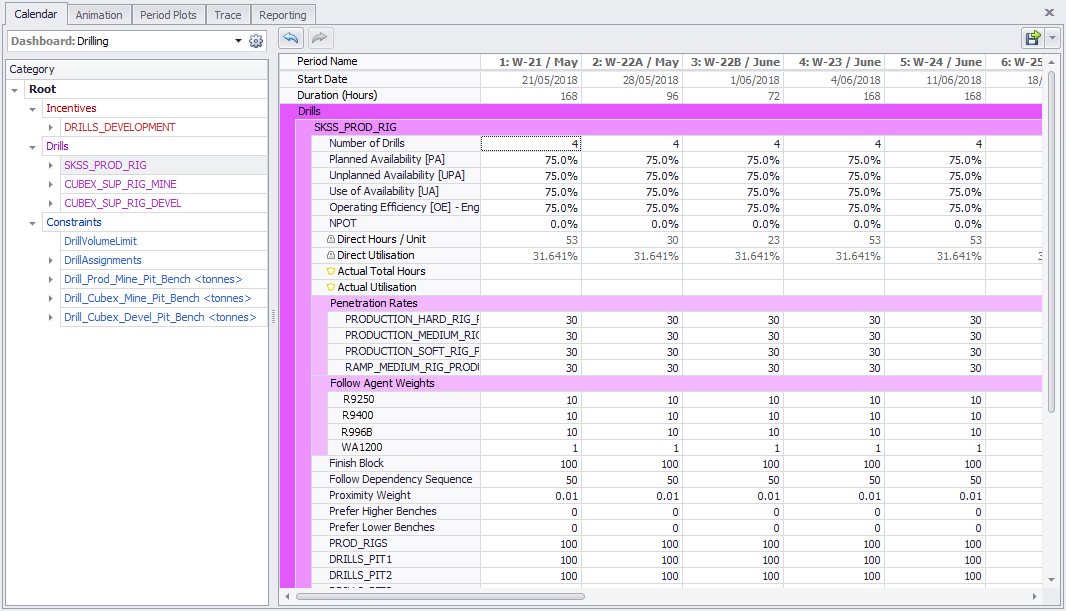
Task: Collapse the Incentives tree node
Action: pyautogui.click(x=33, y=108)
